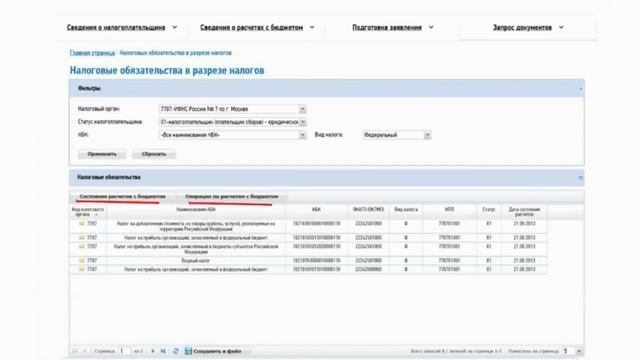Switch to Состояние расчетов с бюджетом tab

coord(122,197)
